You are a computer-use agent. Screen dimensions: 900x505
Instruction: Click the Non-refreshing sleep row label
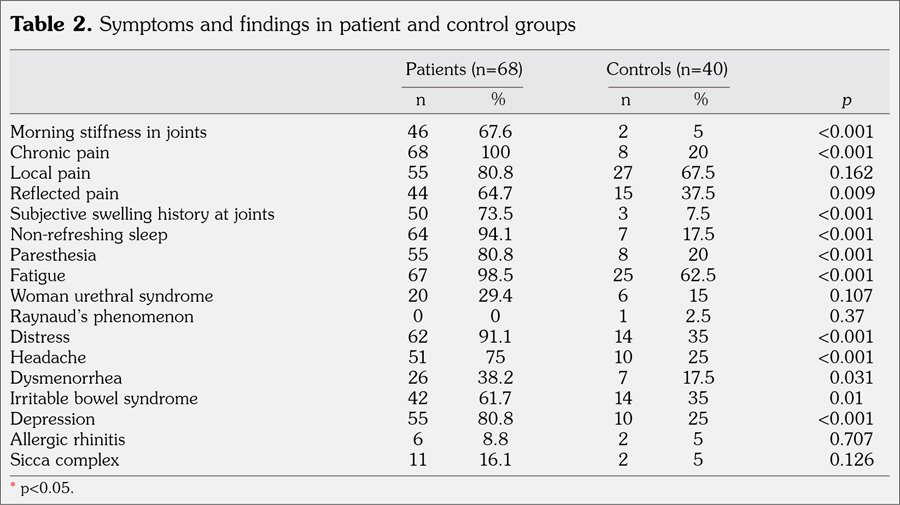pyautogui.click(x=88, y=235)
